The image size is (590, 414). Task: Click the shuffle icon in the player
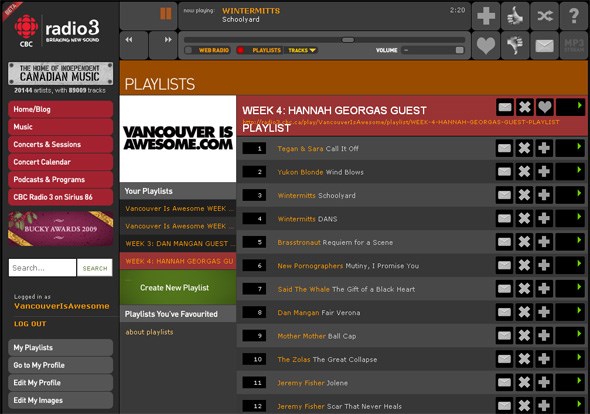pos(544,16)
